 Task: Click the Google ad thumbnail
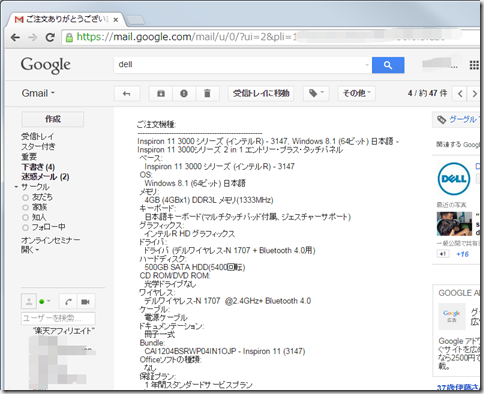click(452, 316)
